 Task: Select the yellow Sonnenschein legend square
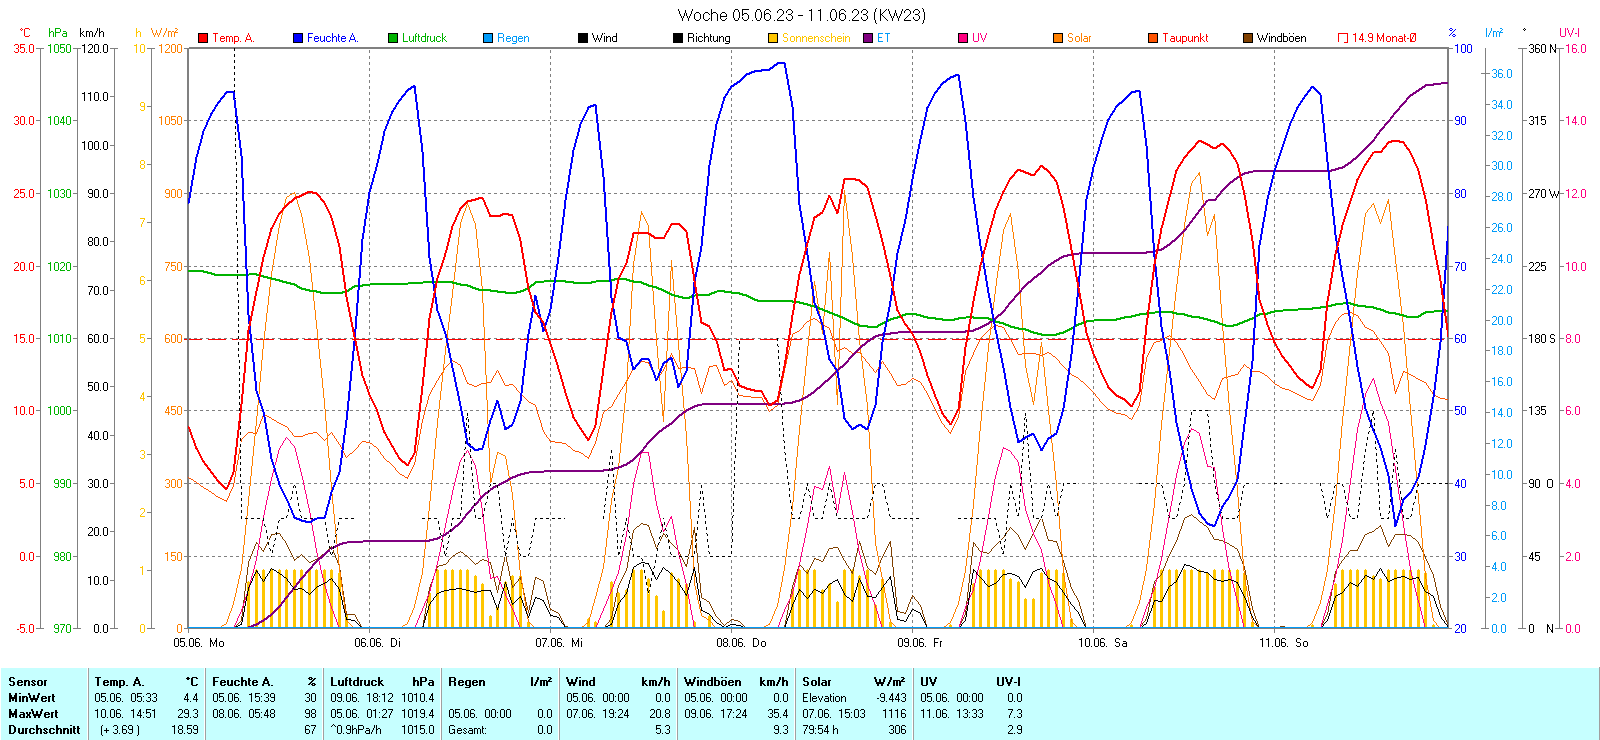tap(773, 38)
